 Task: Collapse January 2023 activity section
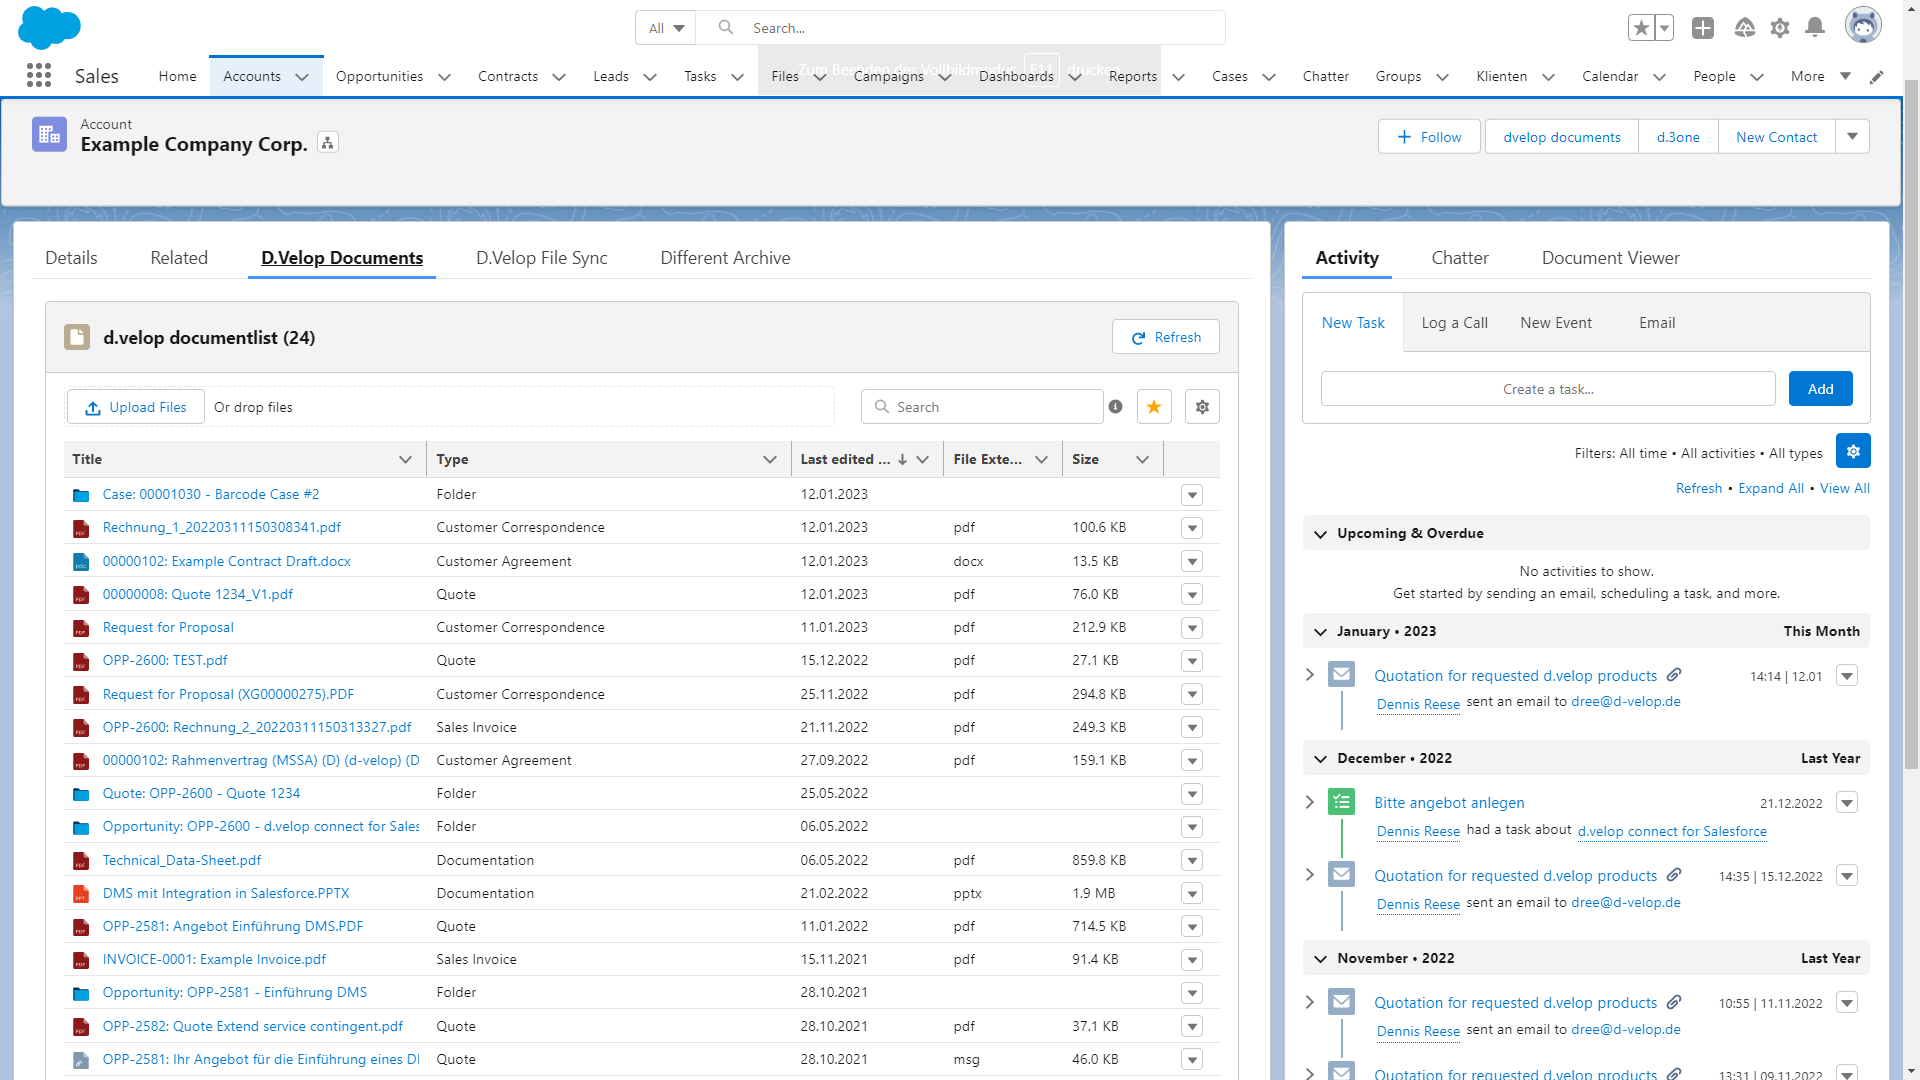tap(1320, 632)
